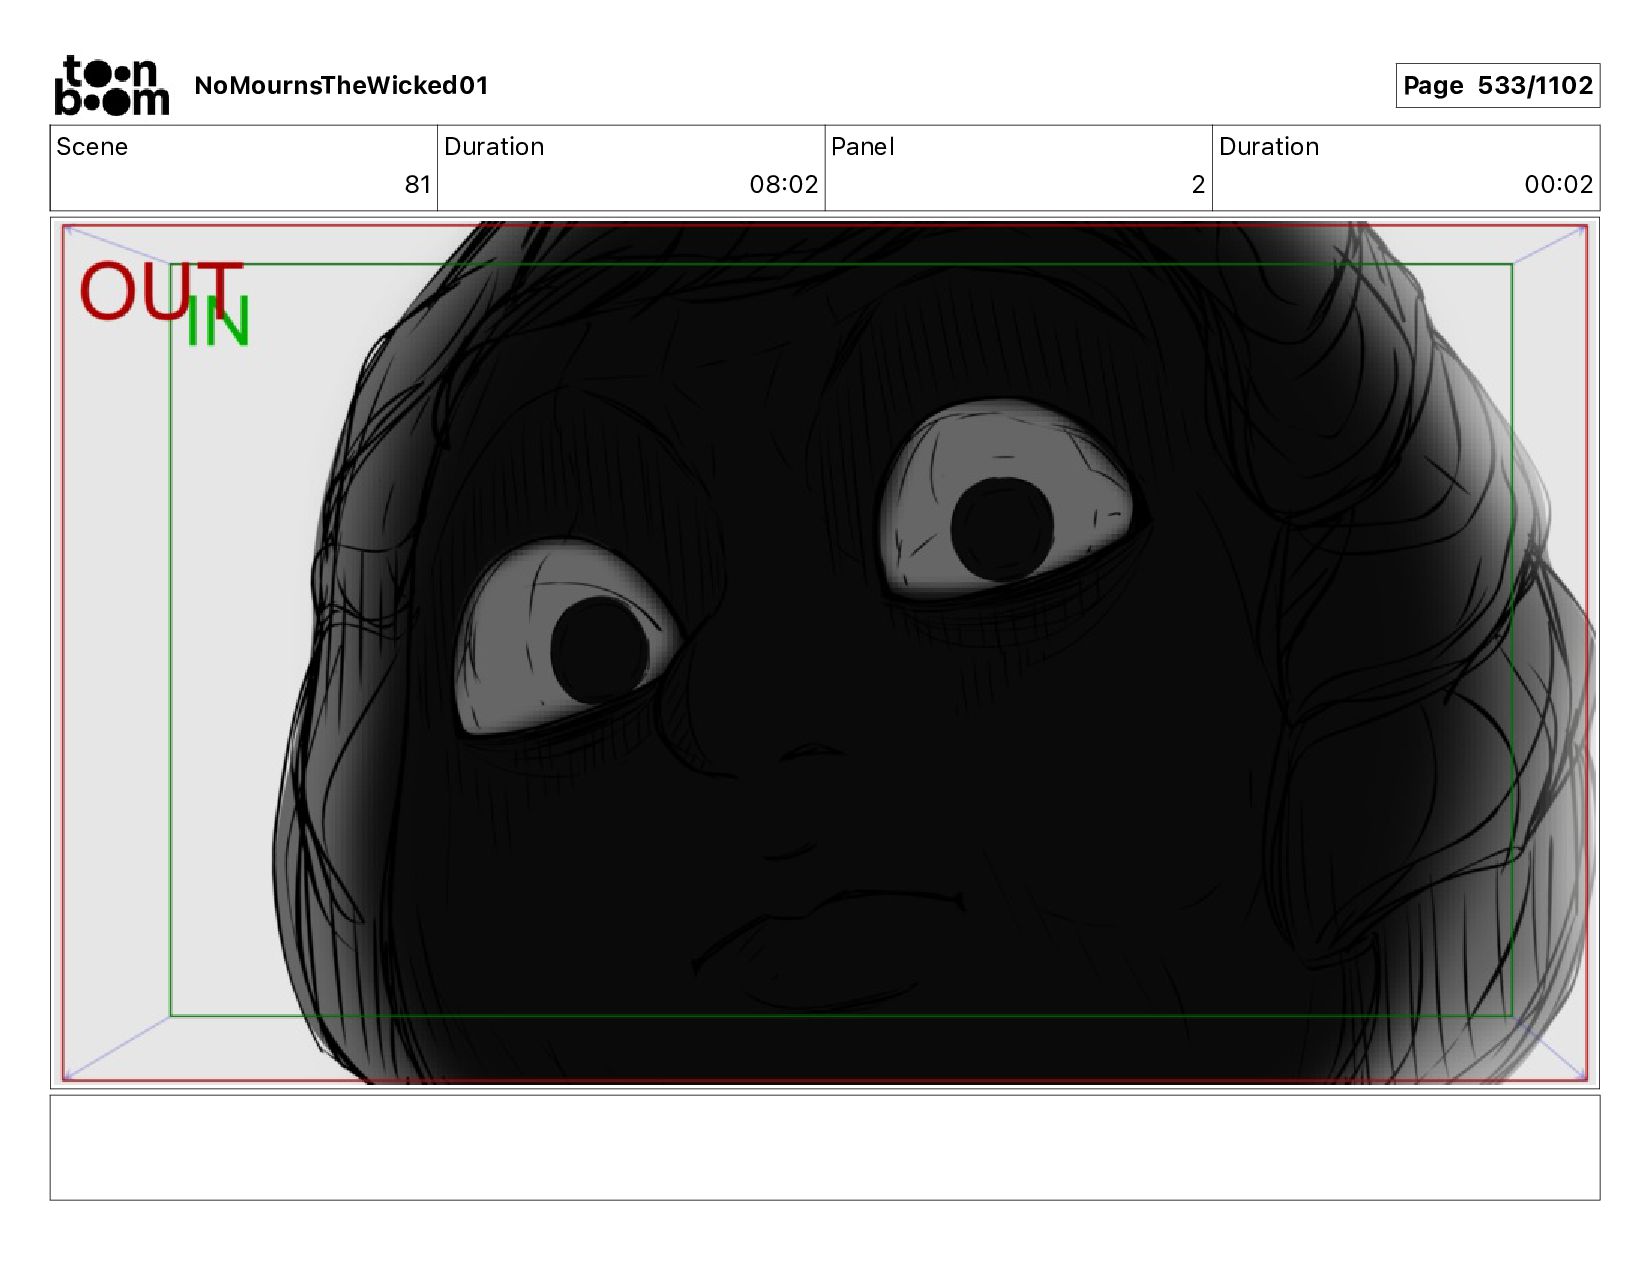Click the green IN camera frame label

click(x=217, y=321)
